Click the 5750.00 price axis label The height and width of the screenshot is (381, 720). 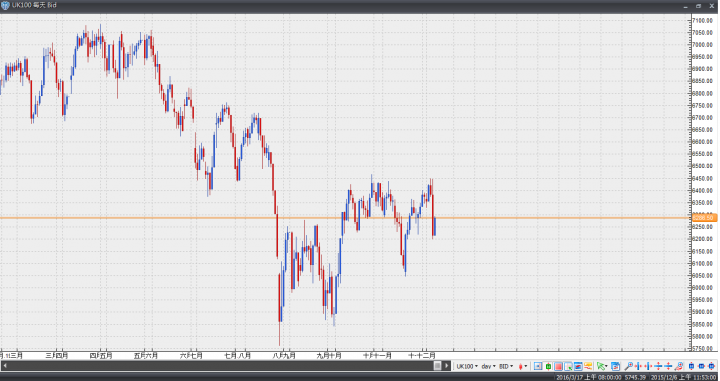tap(703, 348)
